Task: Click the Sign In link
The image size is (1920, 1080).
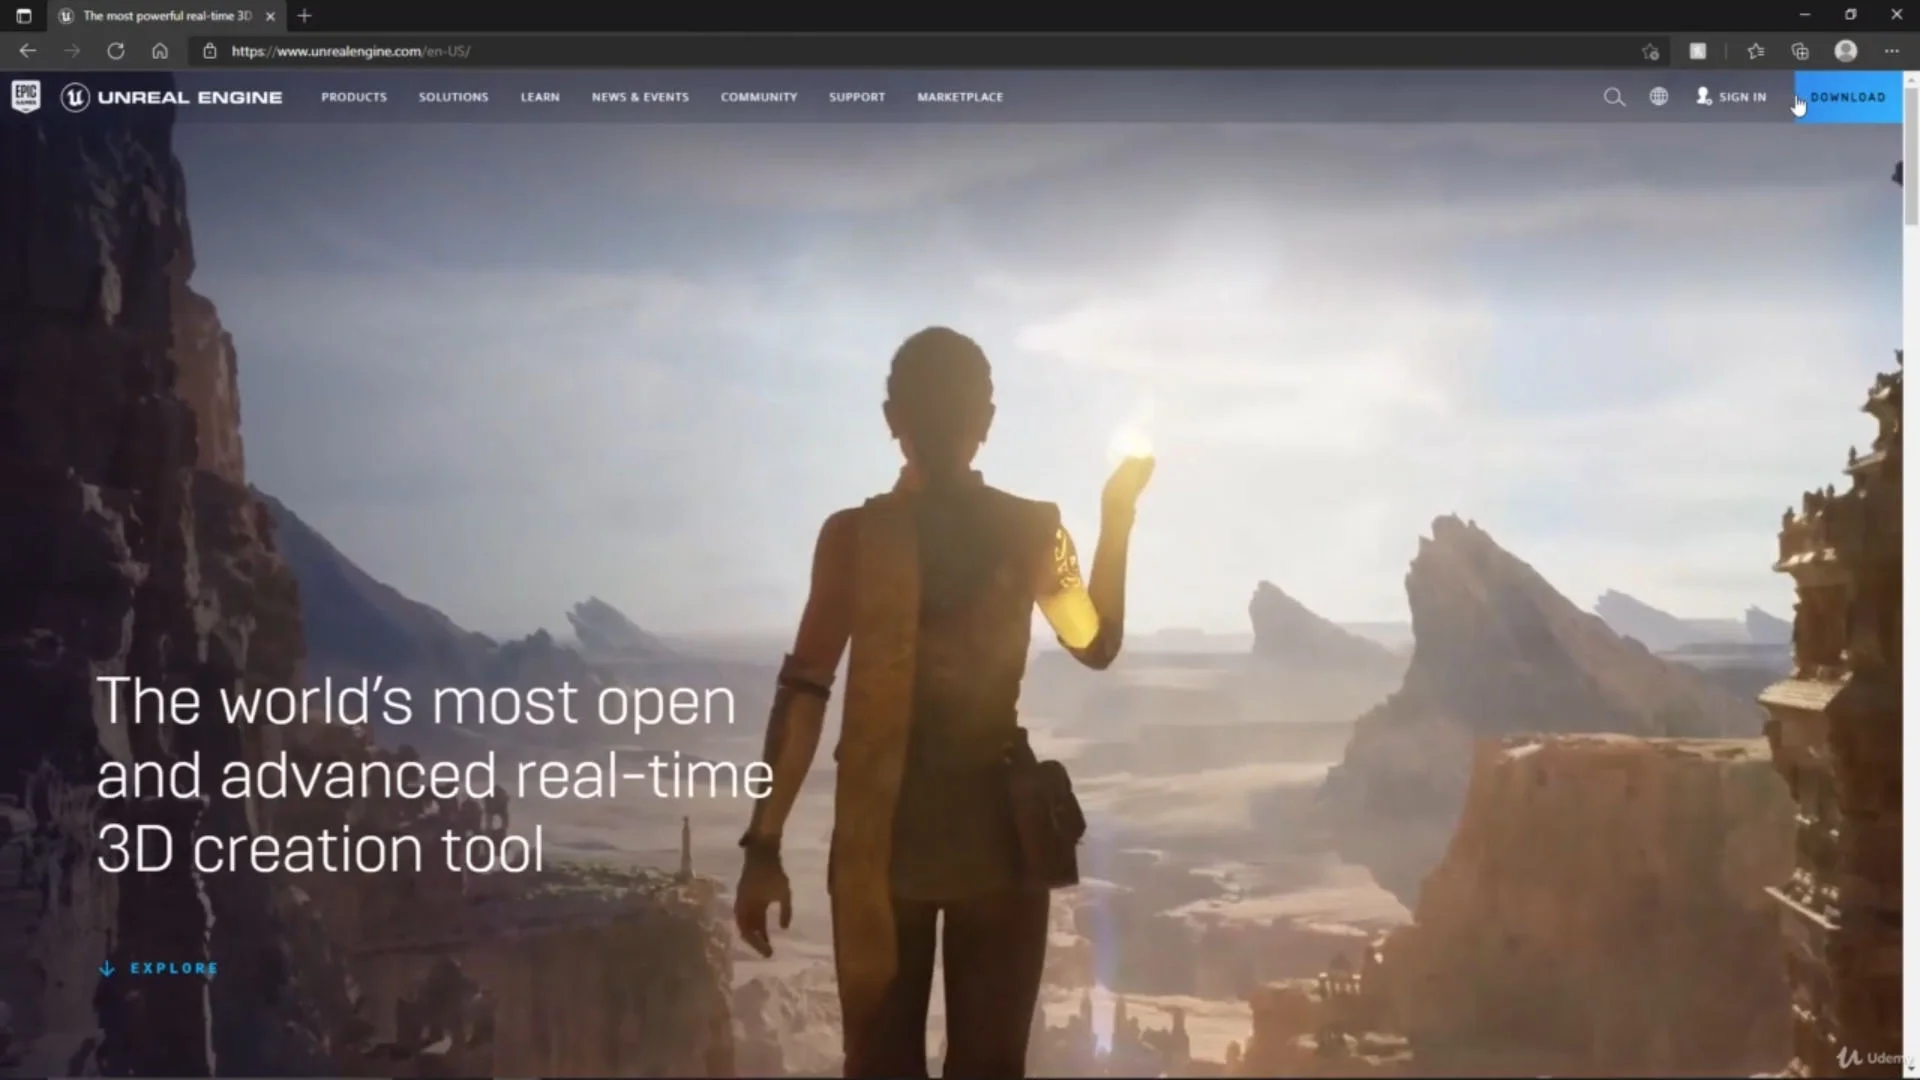Action: coord(1731,97)
